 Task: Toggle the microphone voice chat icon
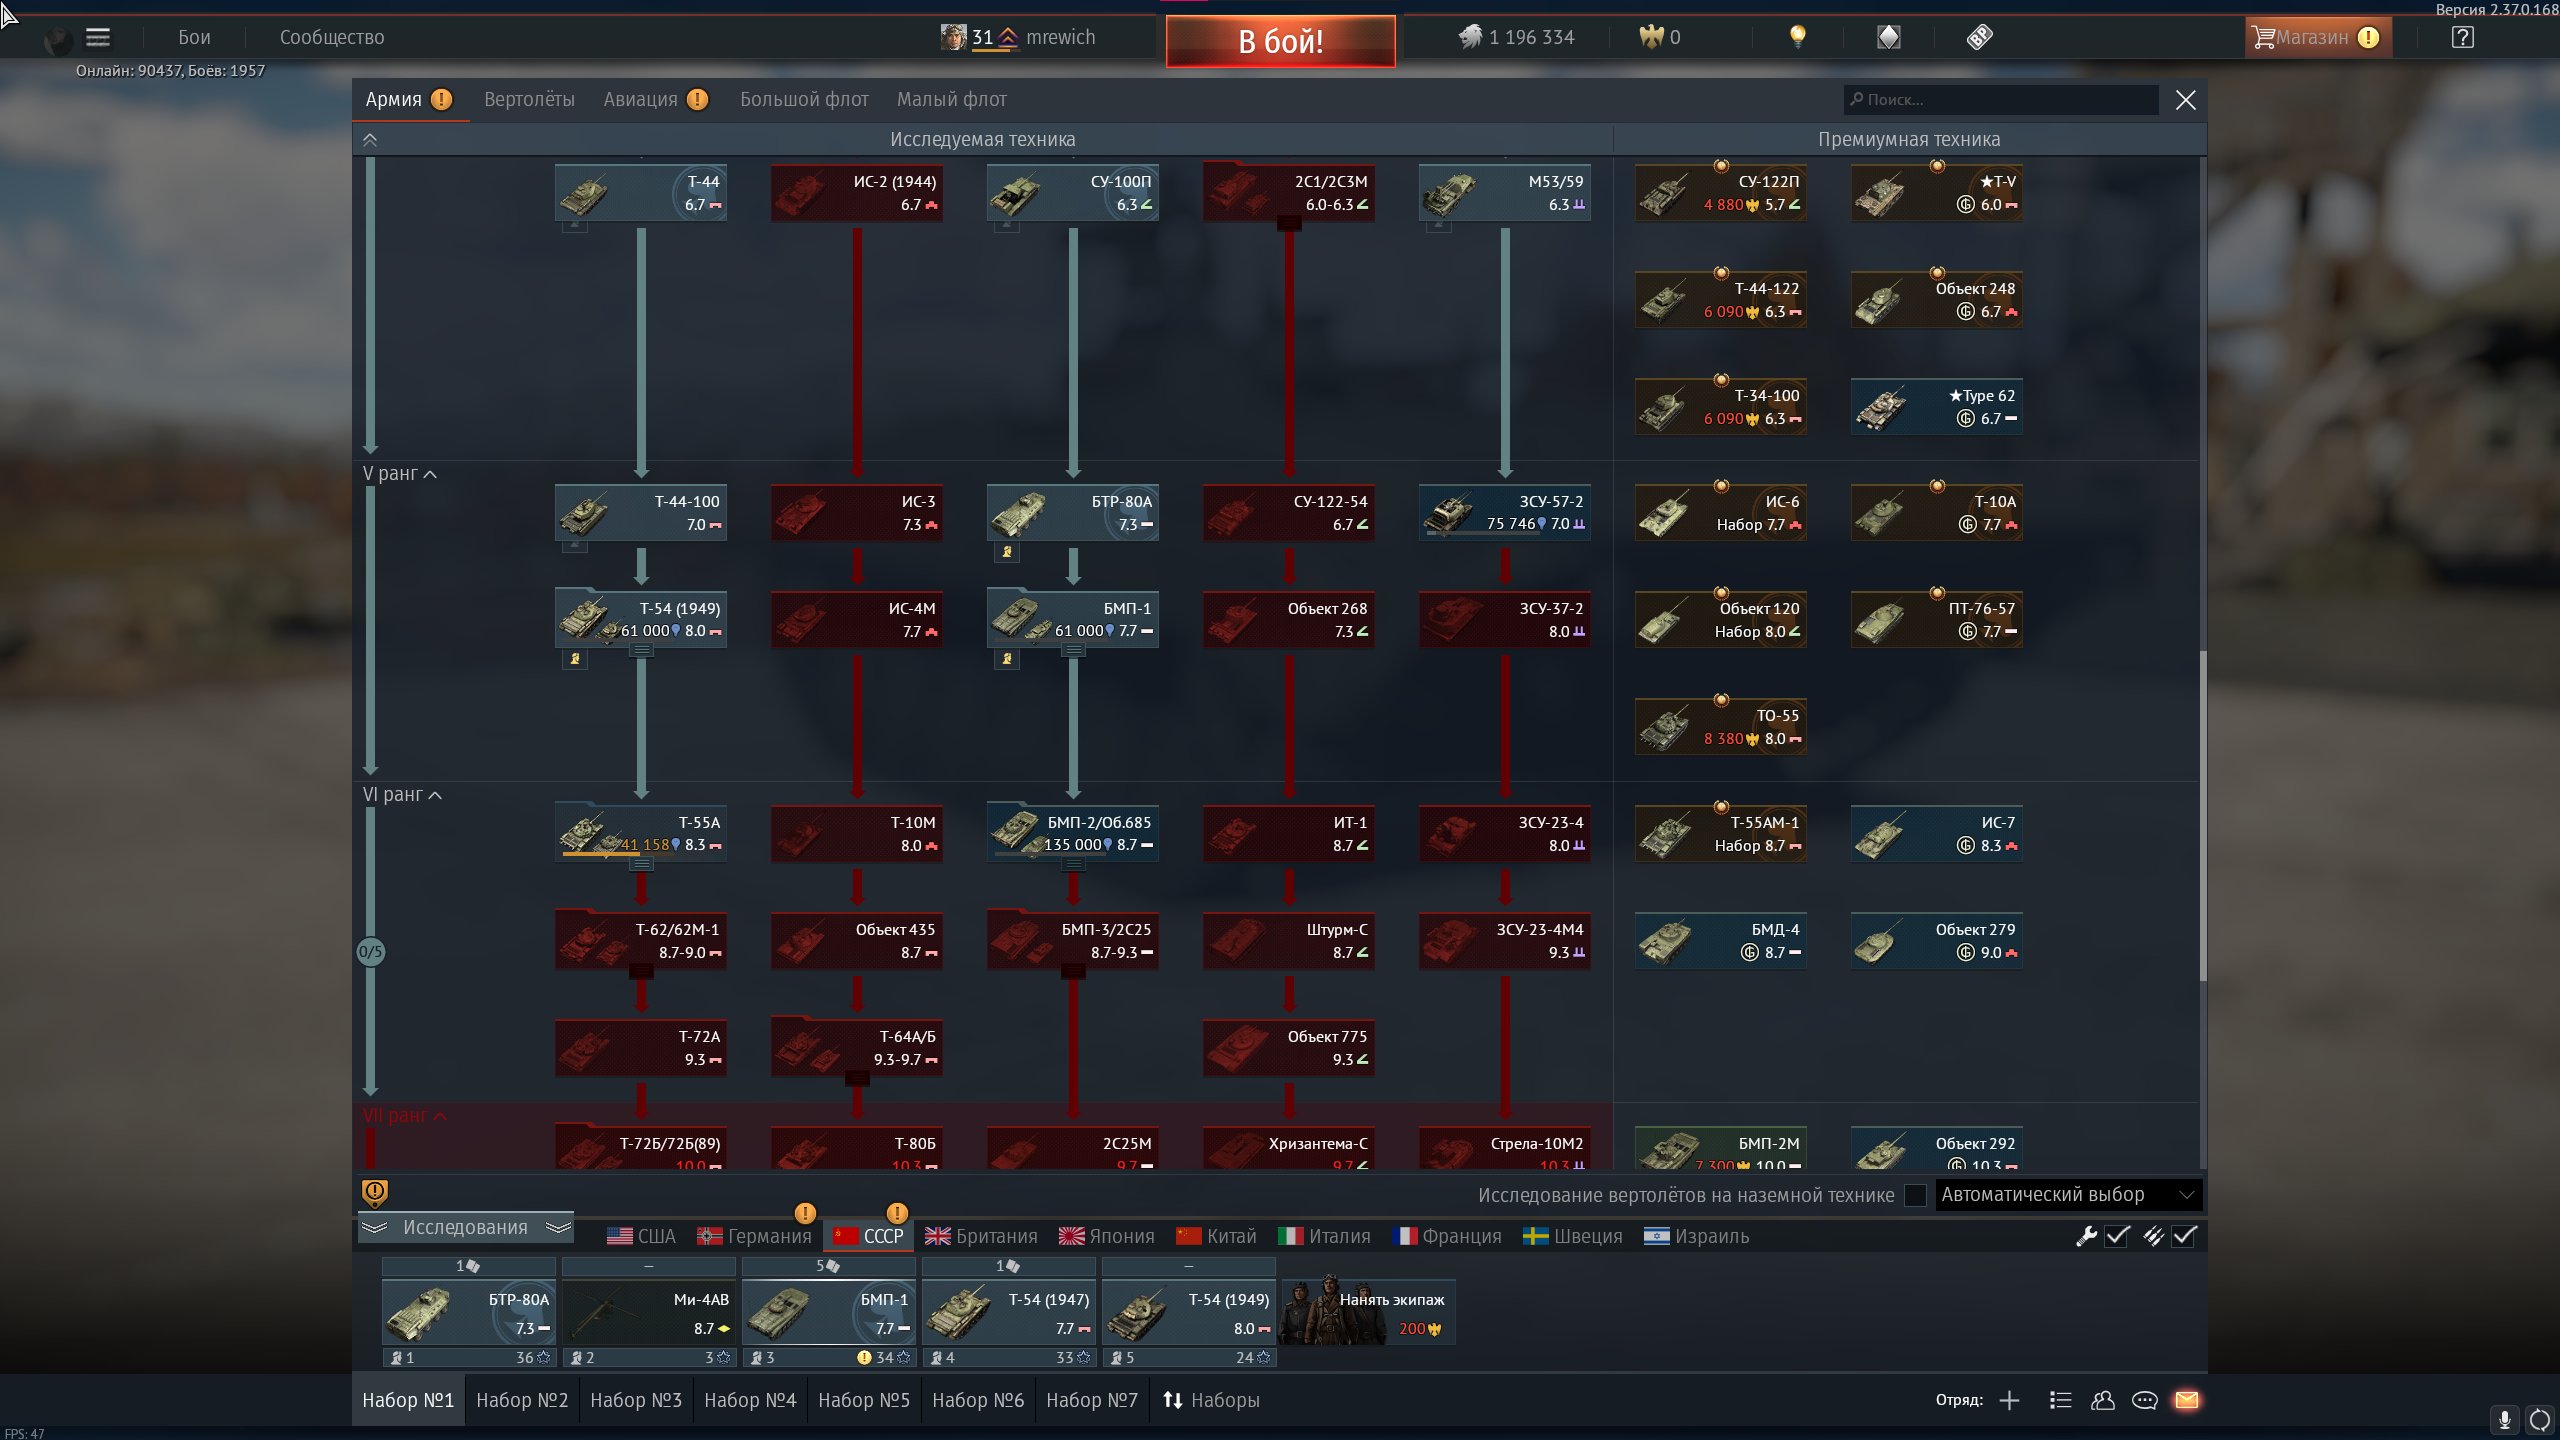coord(2504,1419)
